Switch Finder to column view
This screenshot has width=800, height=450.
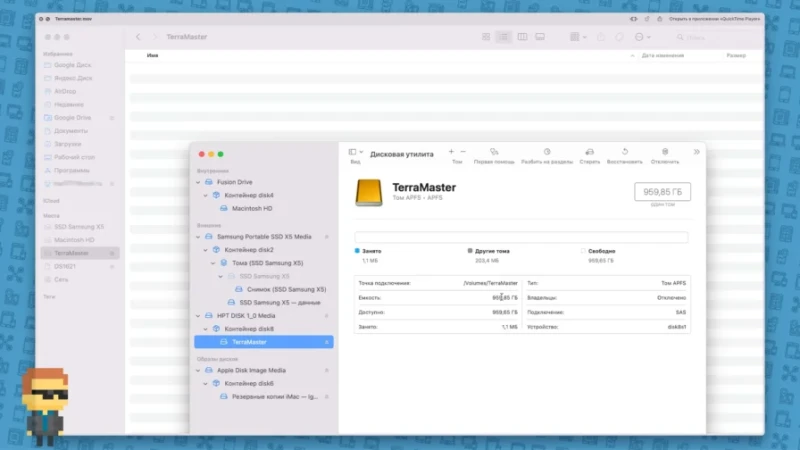click(522, 37)
